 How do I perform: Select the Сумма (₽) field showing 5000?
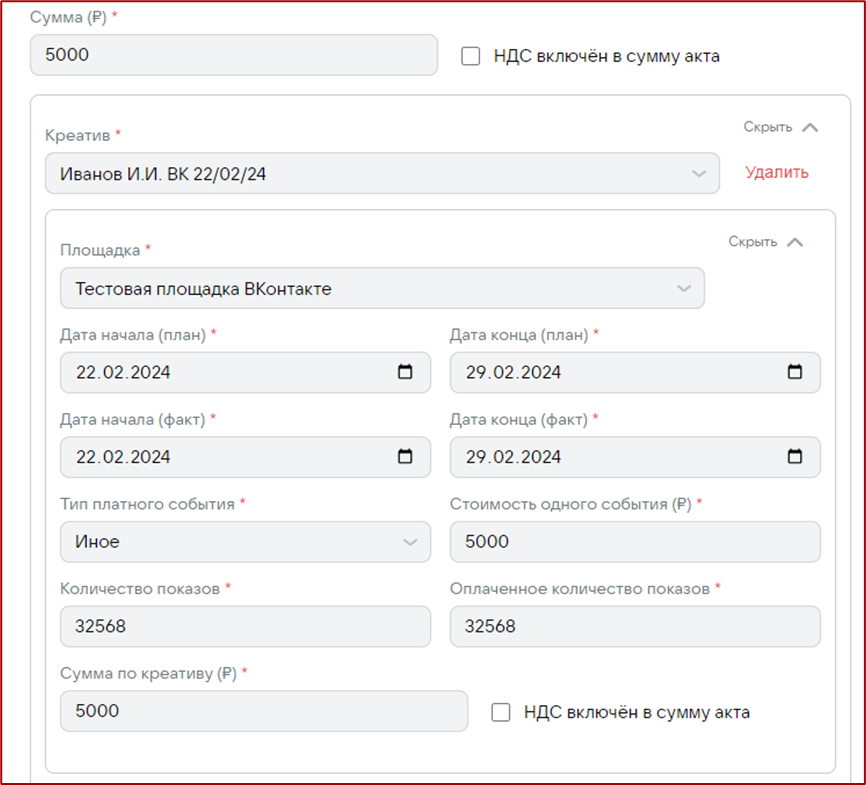pos(230,56)
